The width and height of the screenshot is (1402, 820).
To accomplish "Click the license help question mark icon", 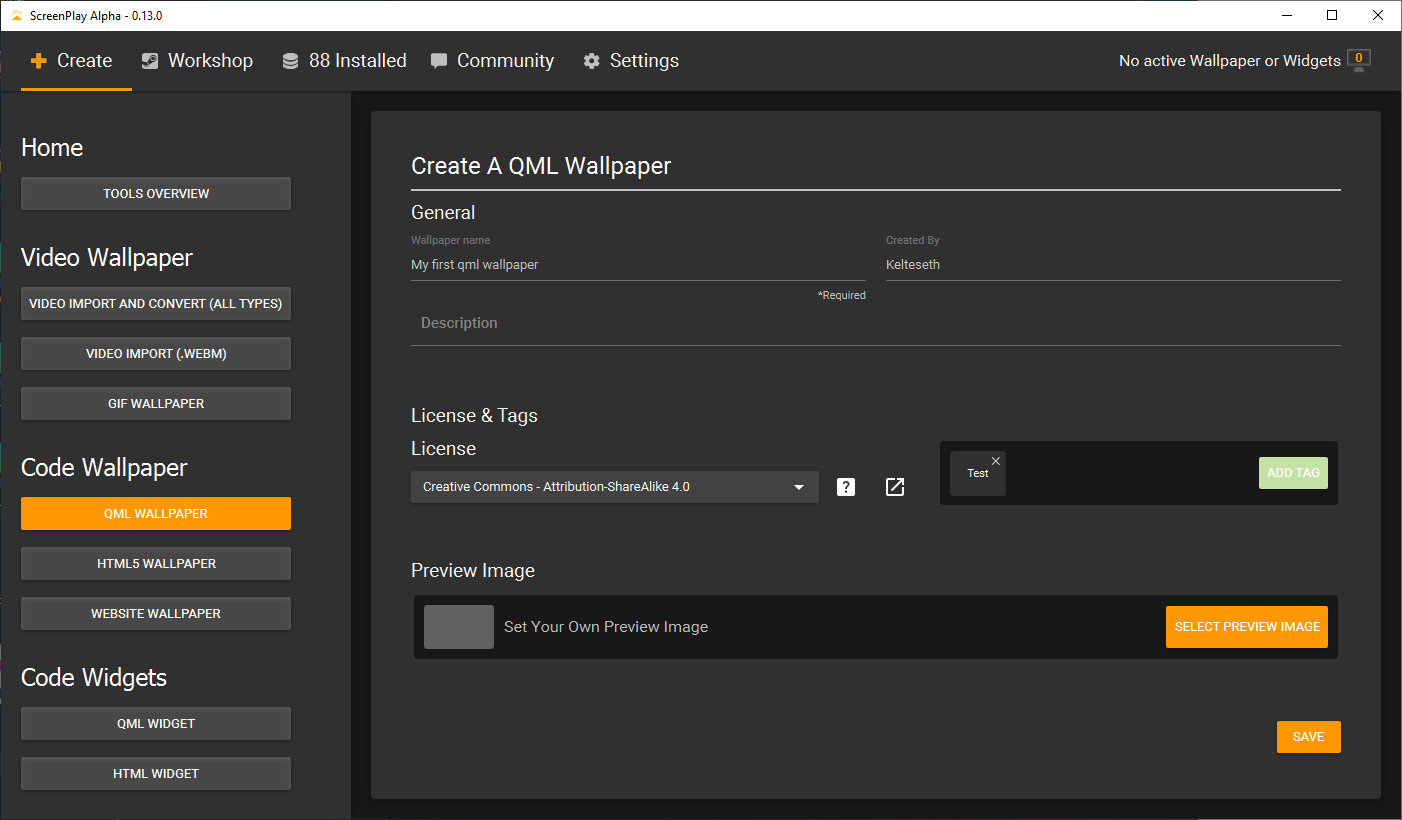I will (x=846, y=487).
